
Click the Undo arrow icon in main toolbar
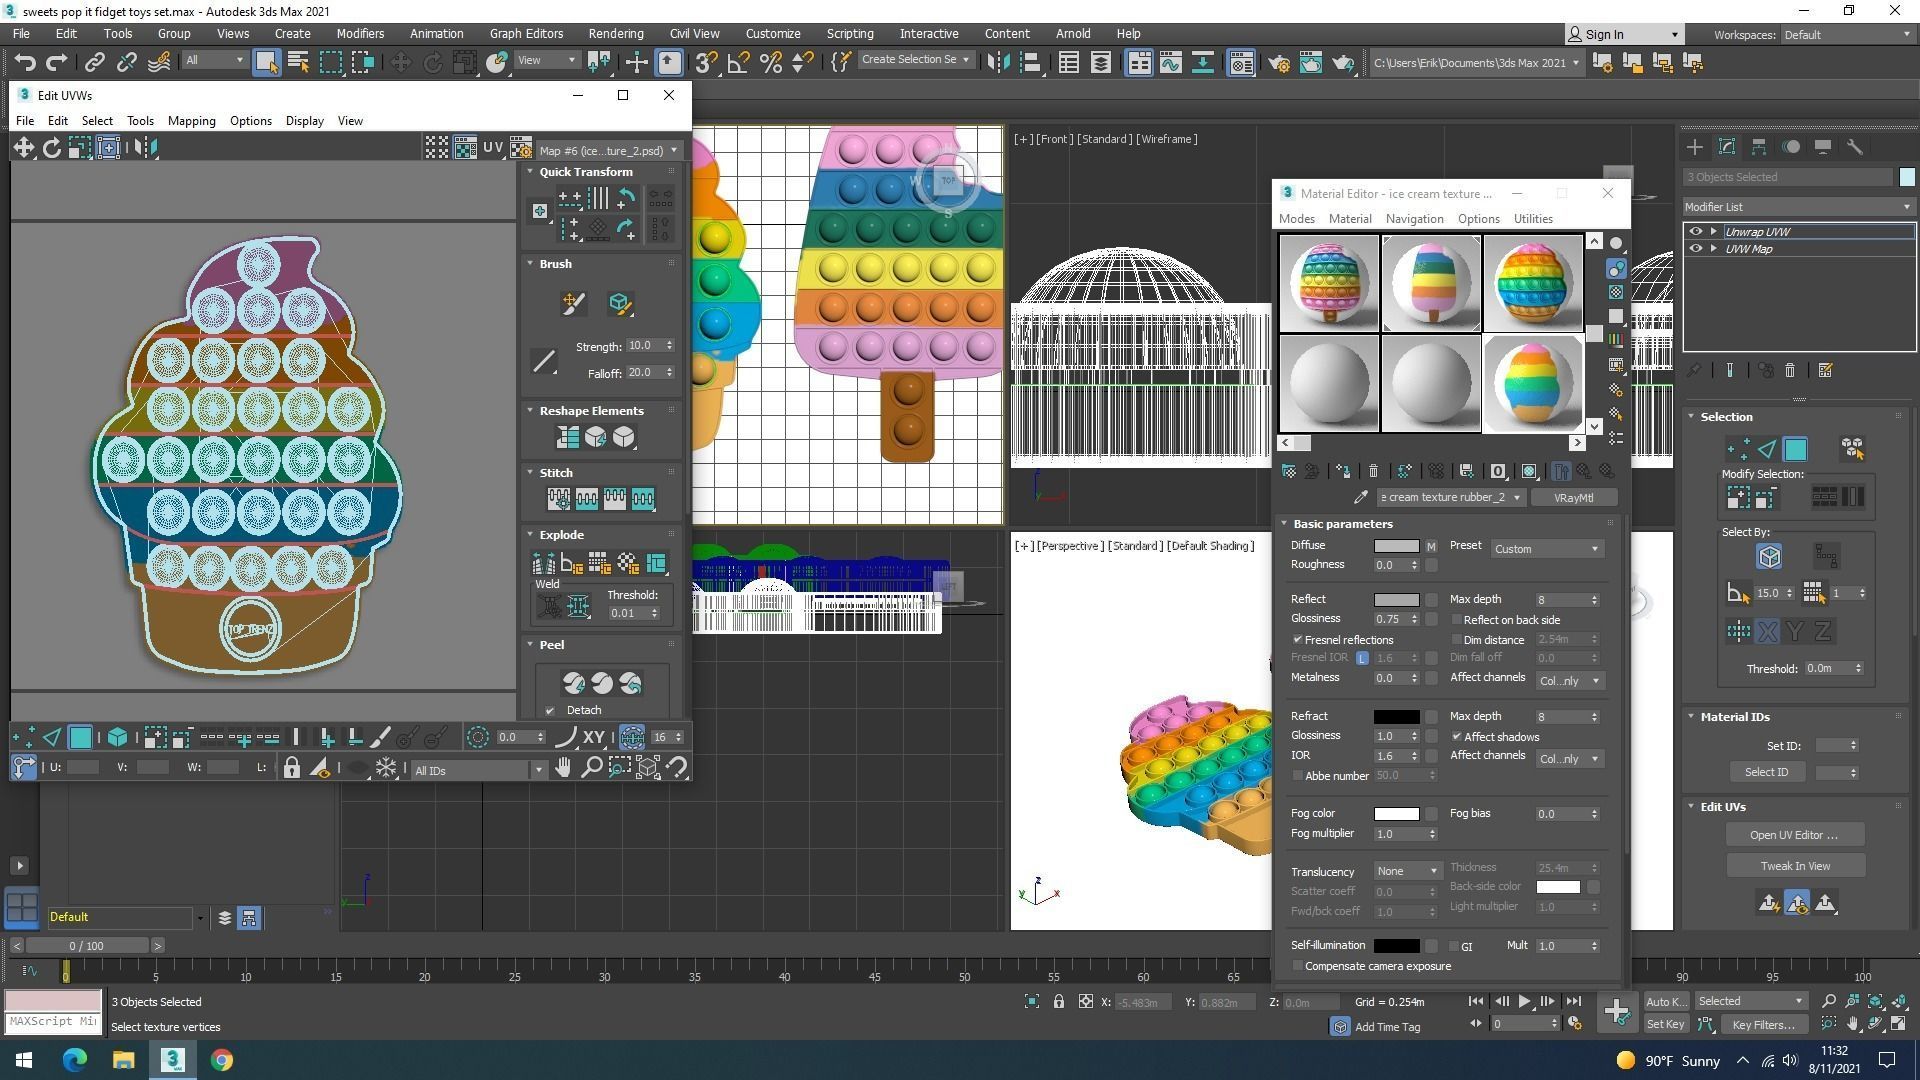24,63
